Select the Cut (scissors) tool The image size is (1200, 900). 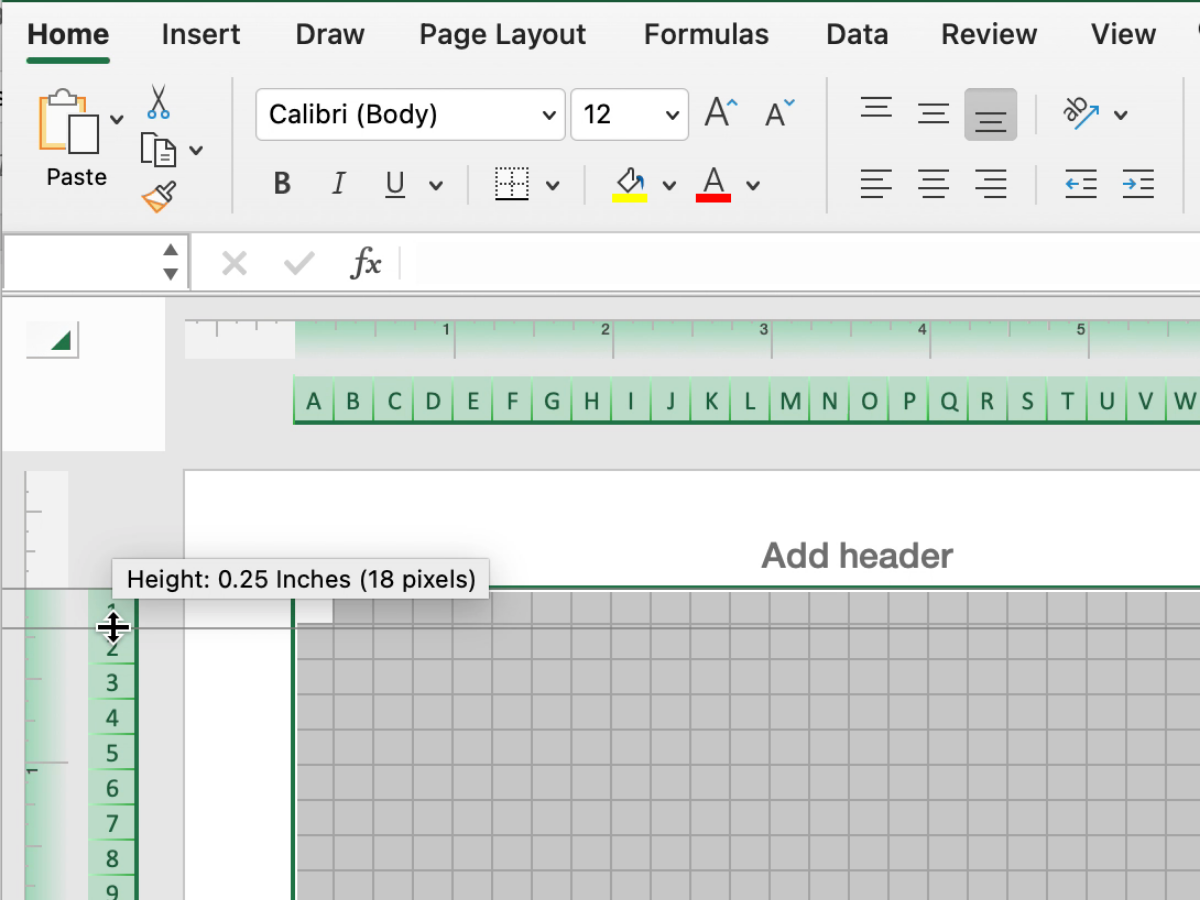click(x=156, y=103)
